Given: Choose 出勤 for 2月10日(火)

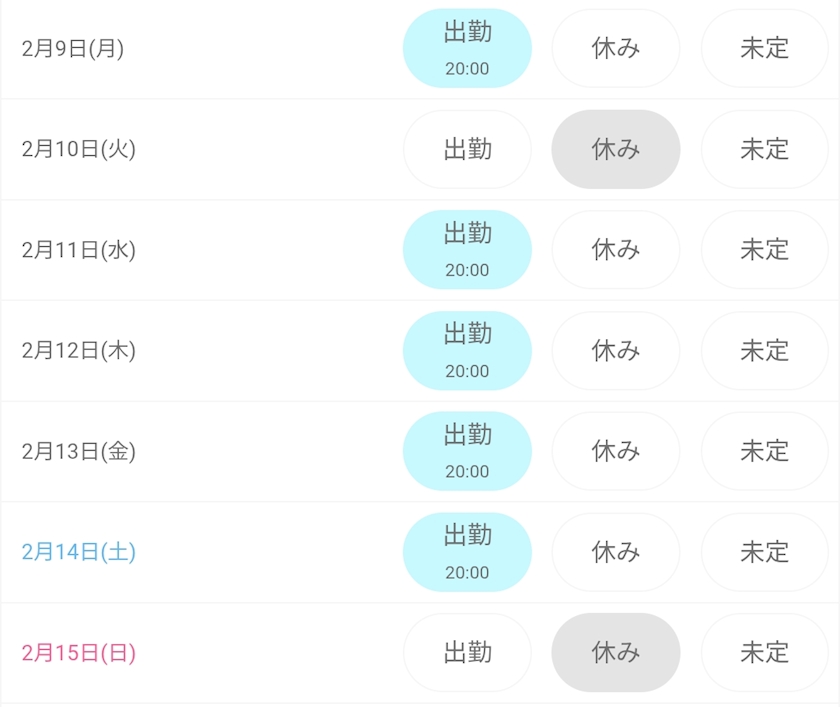Looking at the screenshot, I should (467, 149).
